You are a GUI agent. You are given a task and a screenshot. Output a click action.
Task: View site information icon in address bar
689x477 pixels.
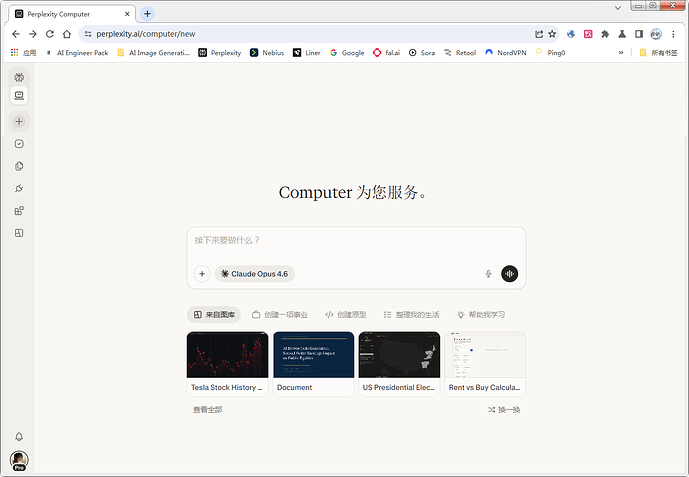point(88,34)
